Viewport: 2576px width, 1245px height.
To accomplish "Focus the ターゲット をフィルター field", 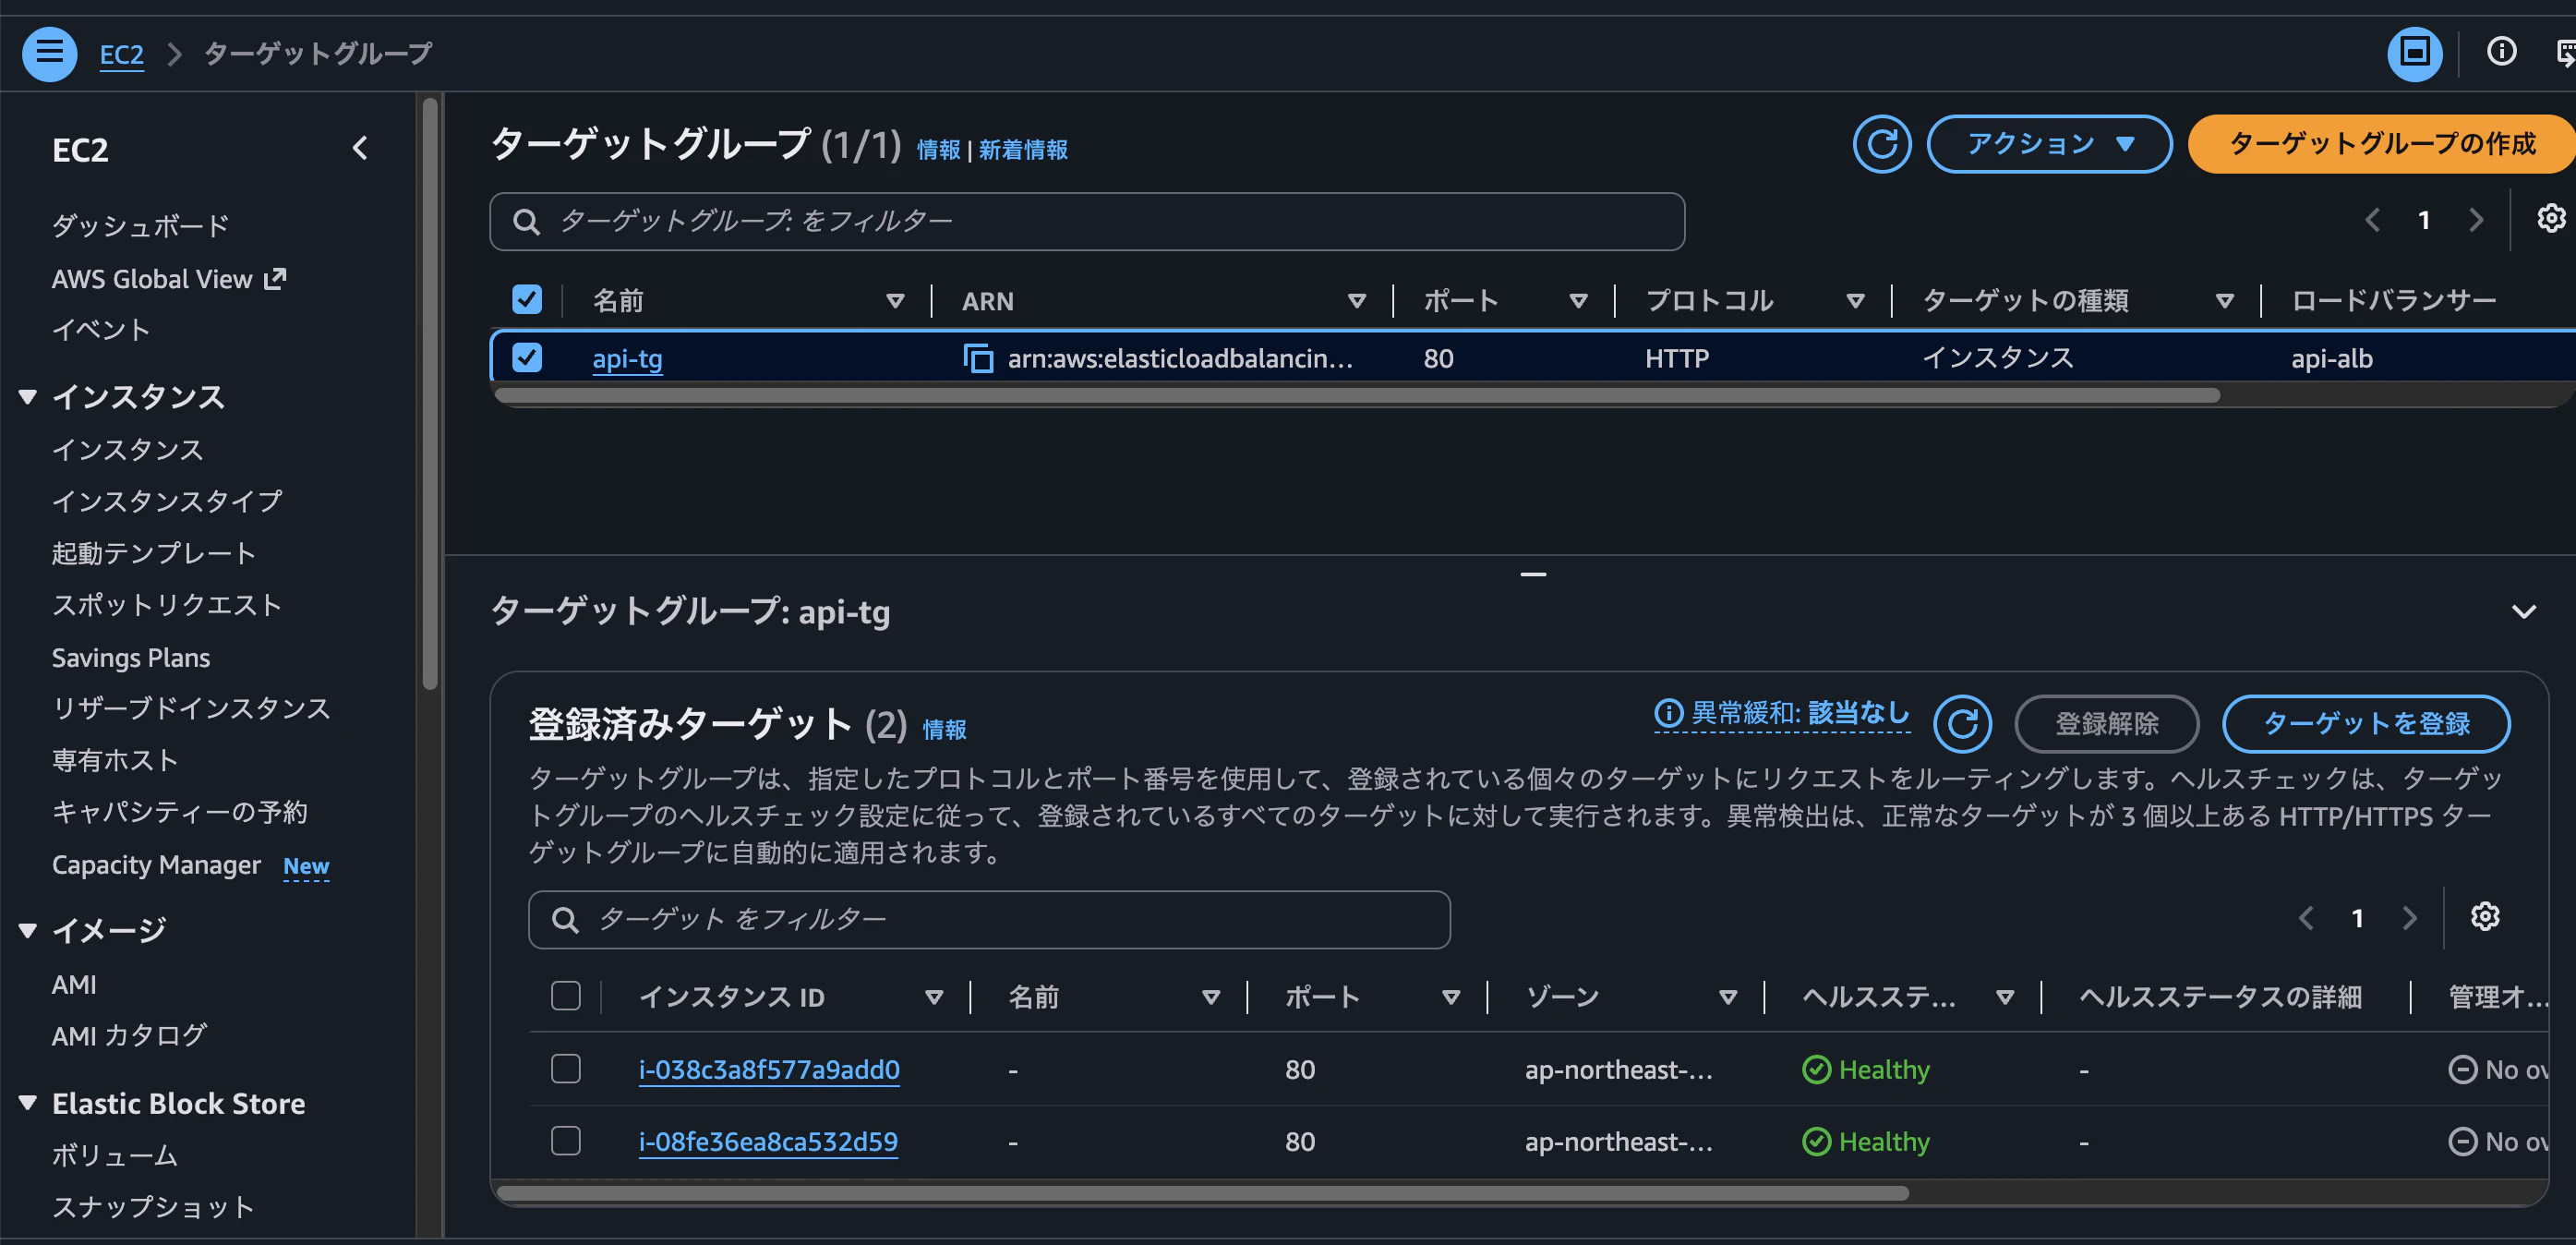I will pyautogui.click(x=989, y=919).
